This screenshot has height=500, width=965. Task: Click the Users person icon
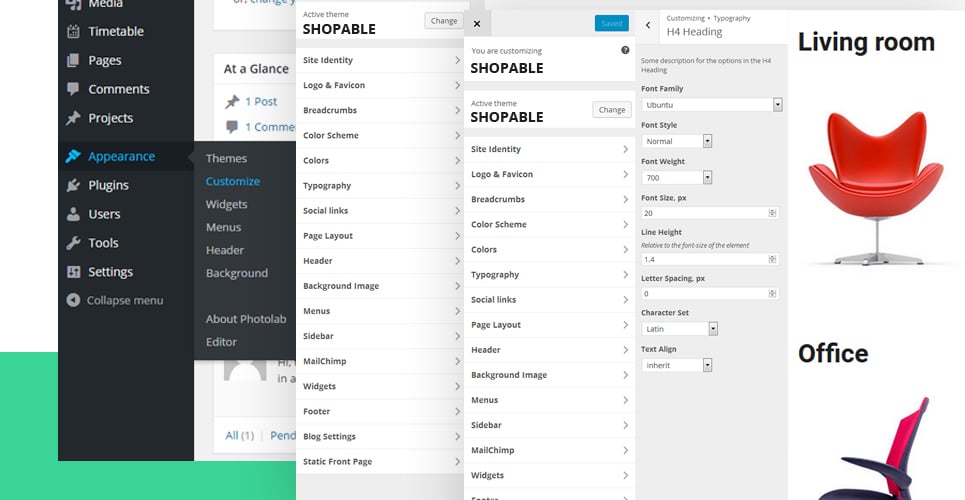point(73,214)
